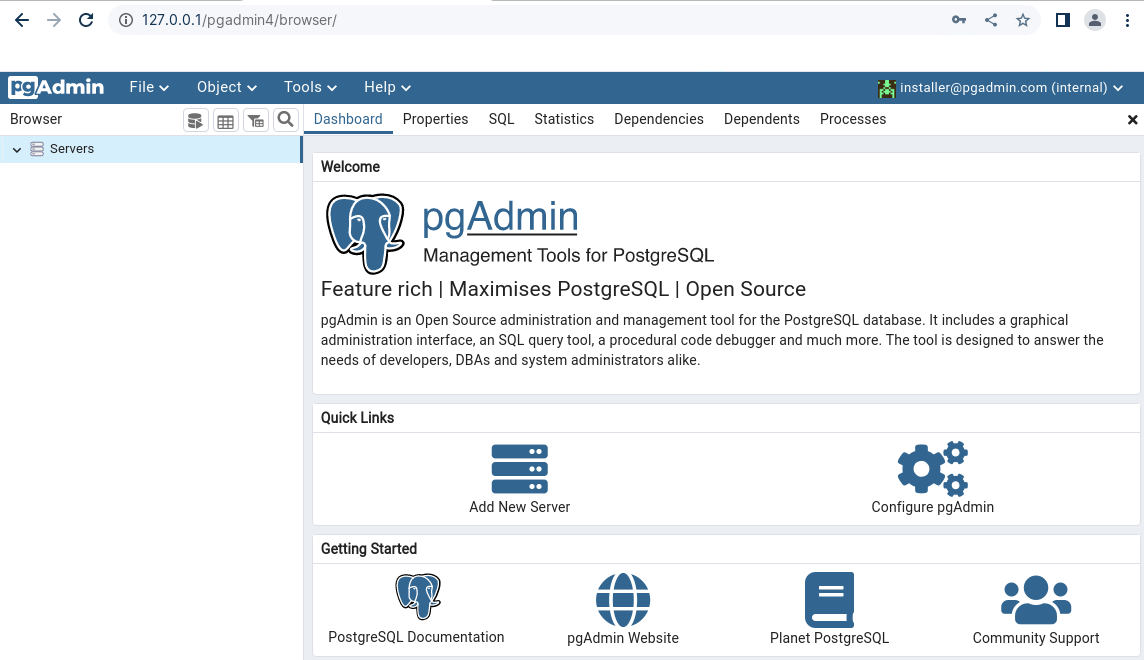Select the View Data icon

[225, 120]
